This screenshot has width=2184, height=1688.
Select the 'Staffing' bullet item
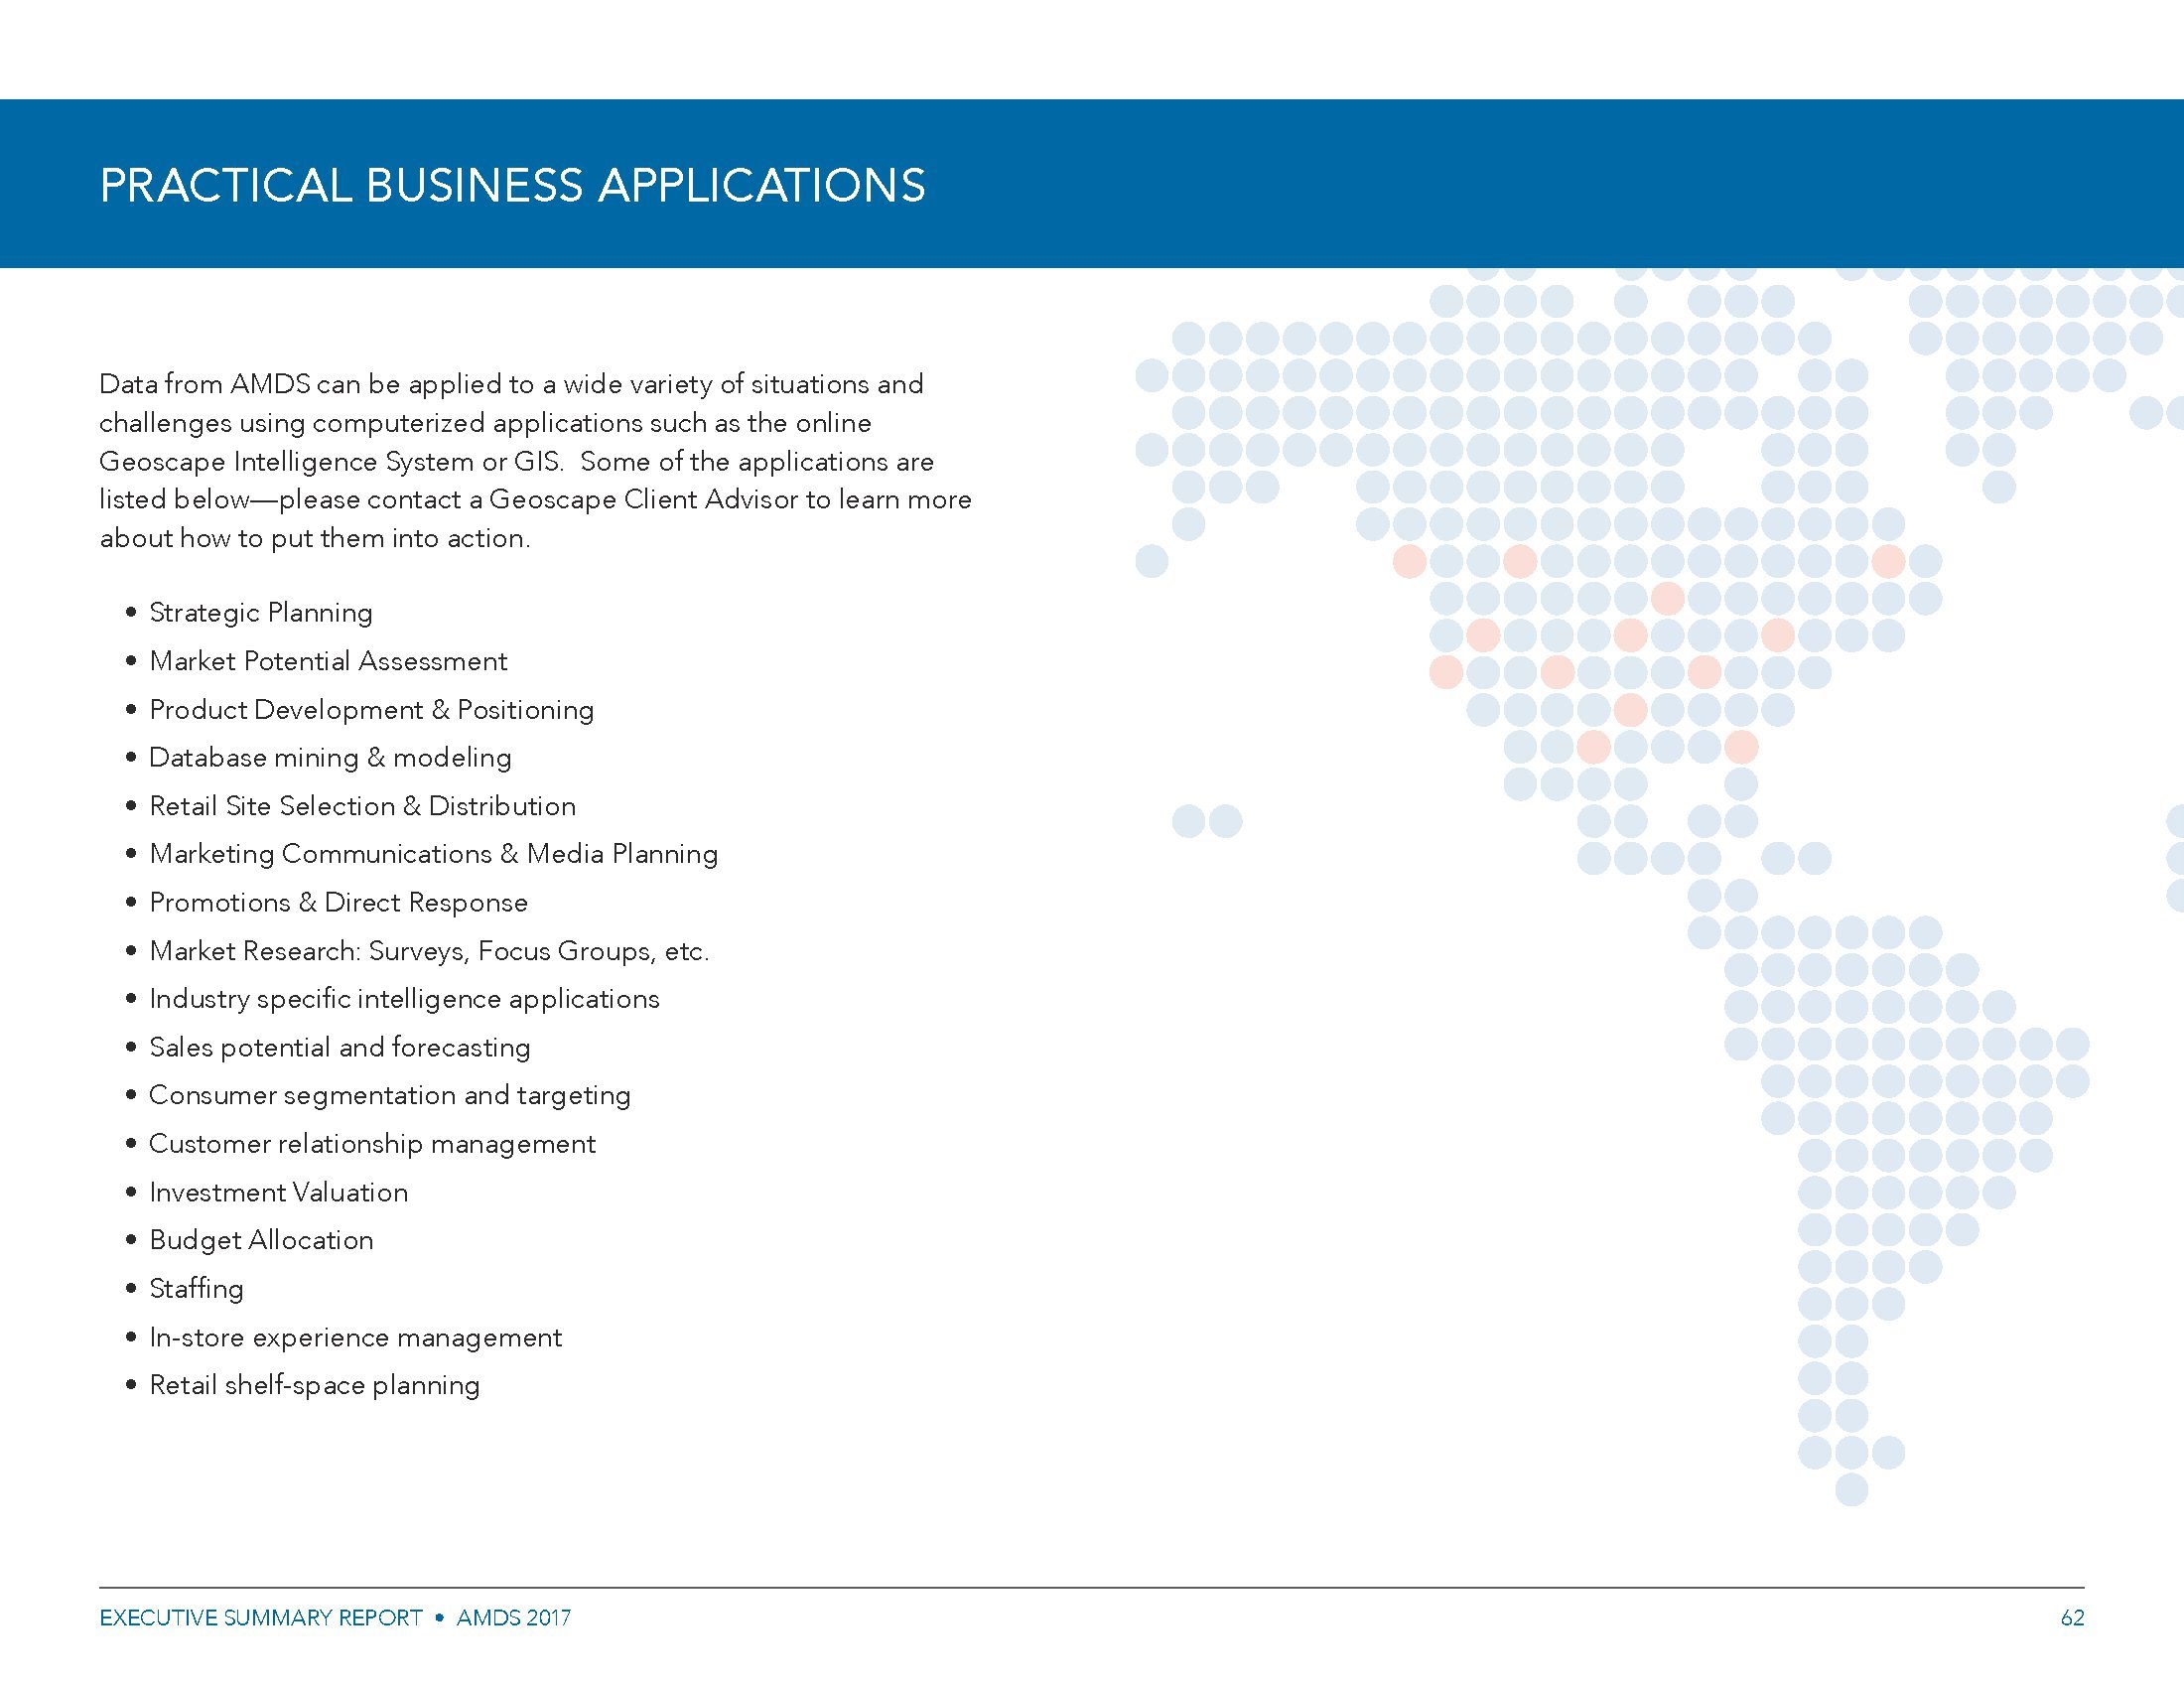[x=196, y=1289]
